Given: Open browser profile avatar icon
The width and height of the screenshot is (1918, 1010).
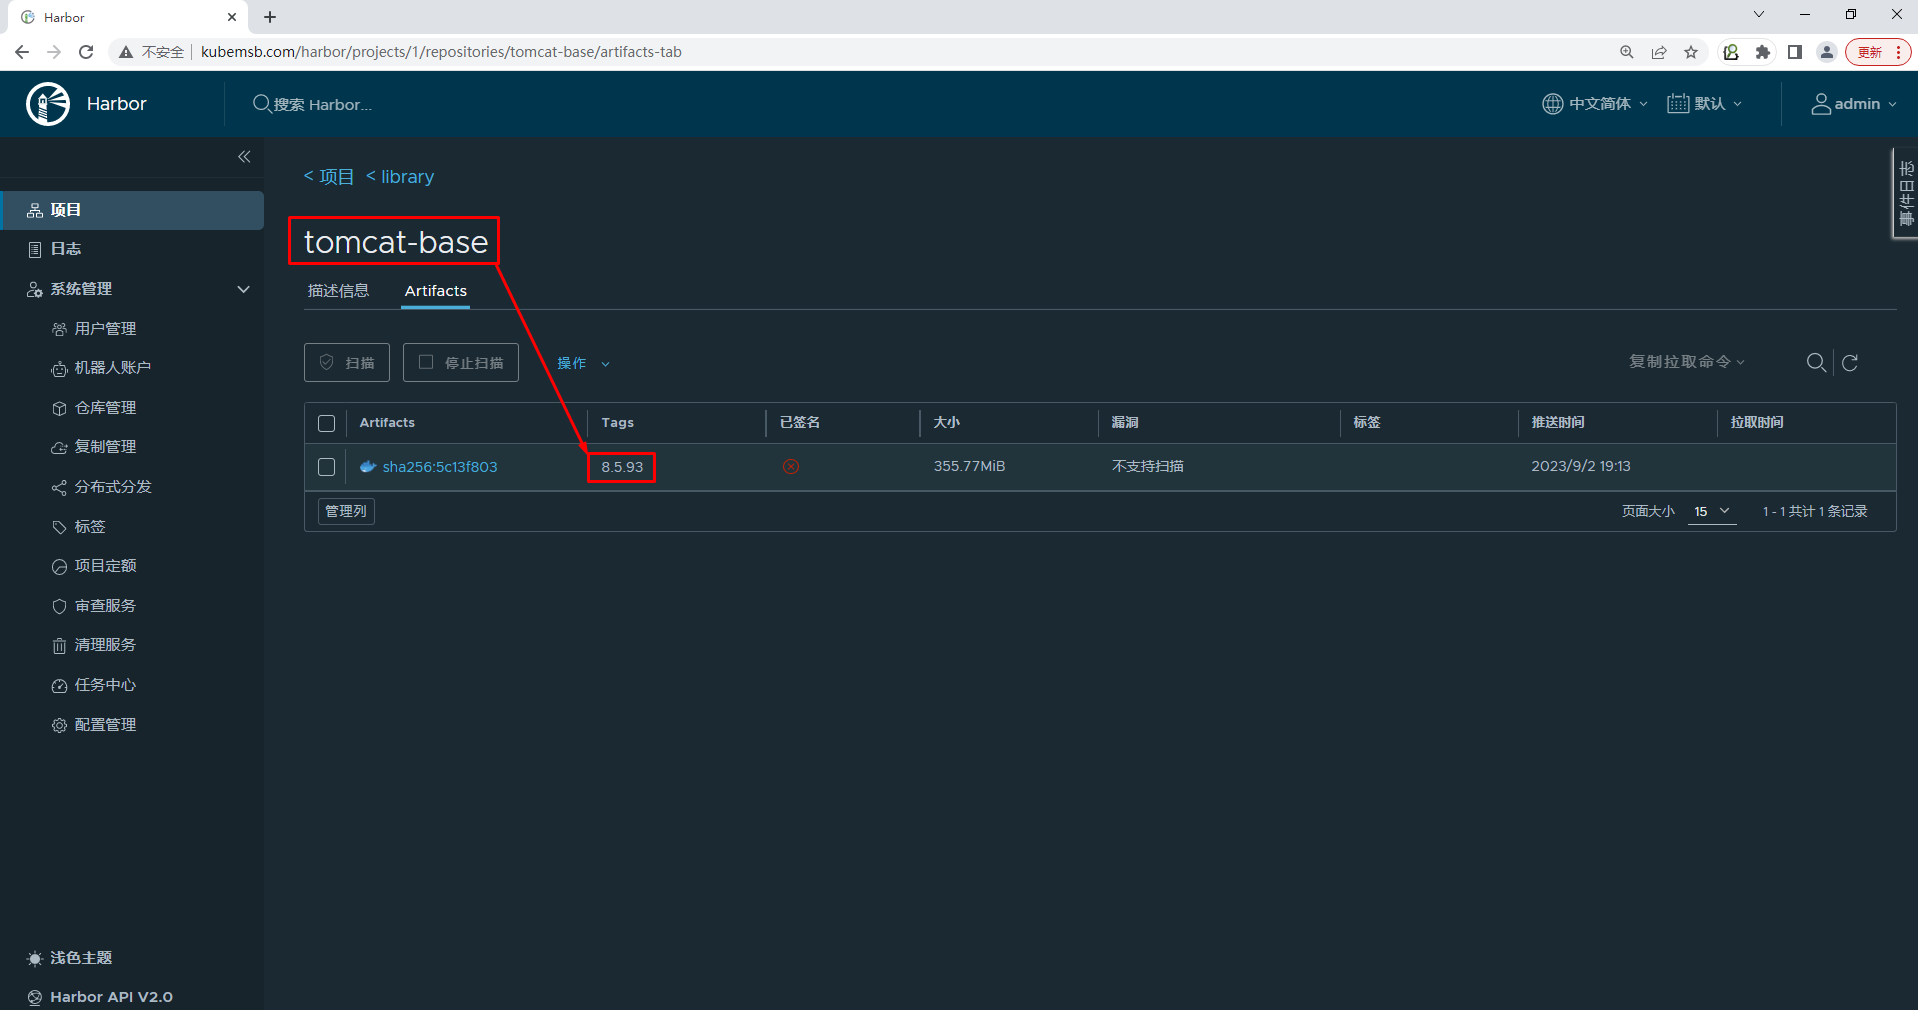Looking at the screenshot, I should pyautogui.click(x=1827, y=52).
